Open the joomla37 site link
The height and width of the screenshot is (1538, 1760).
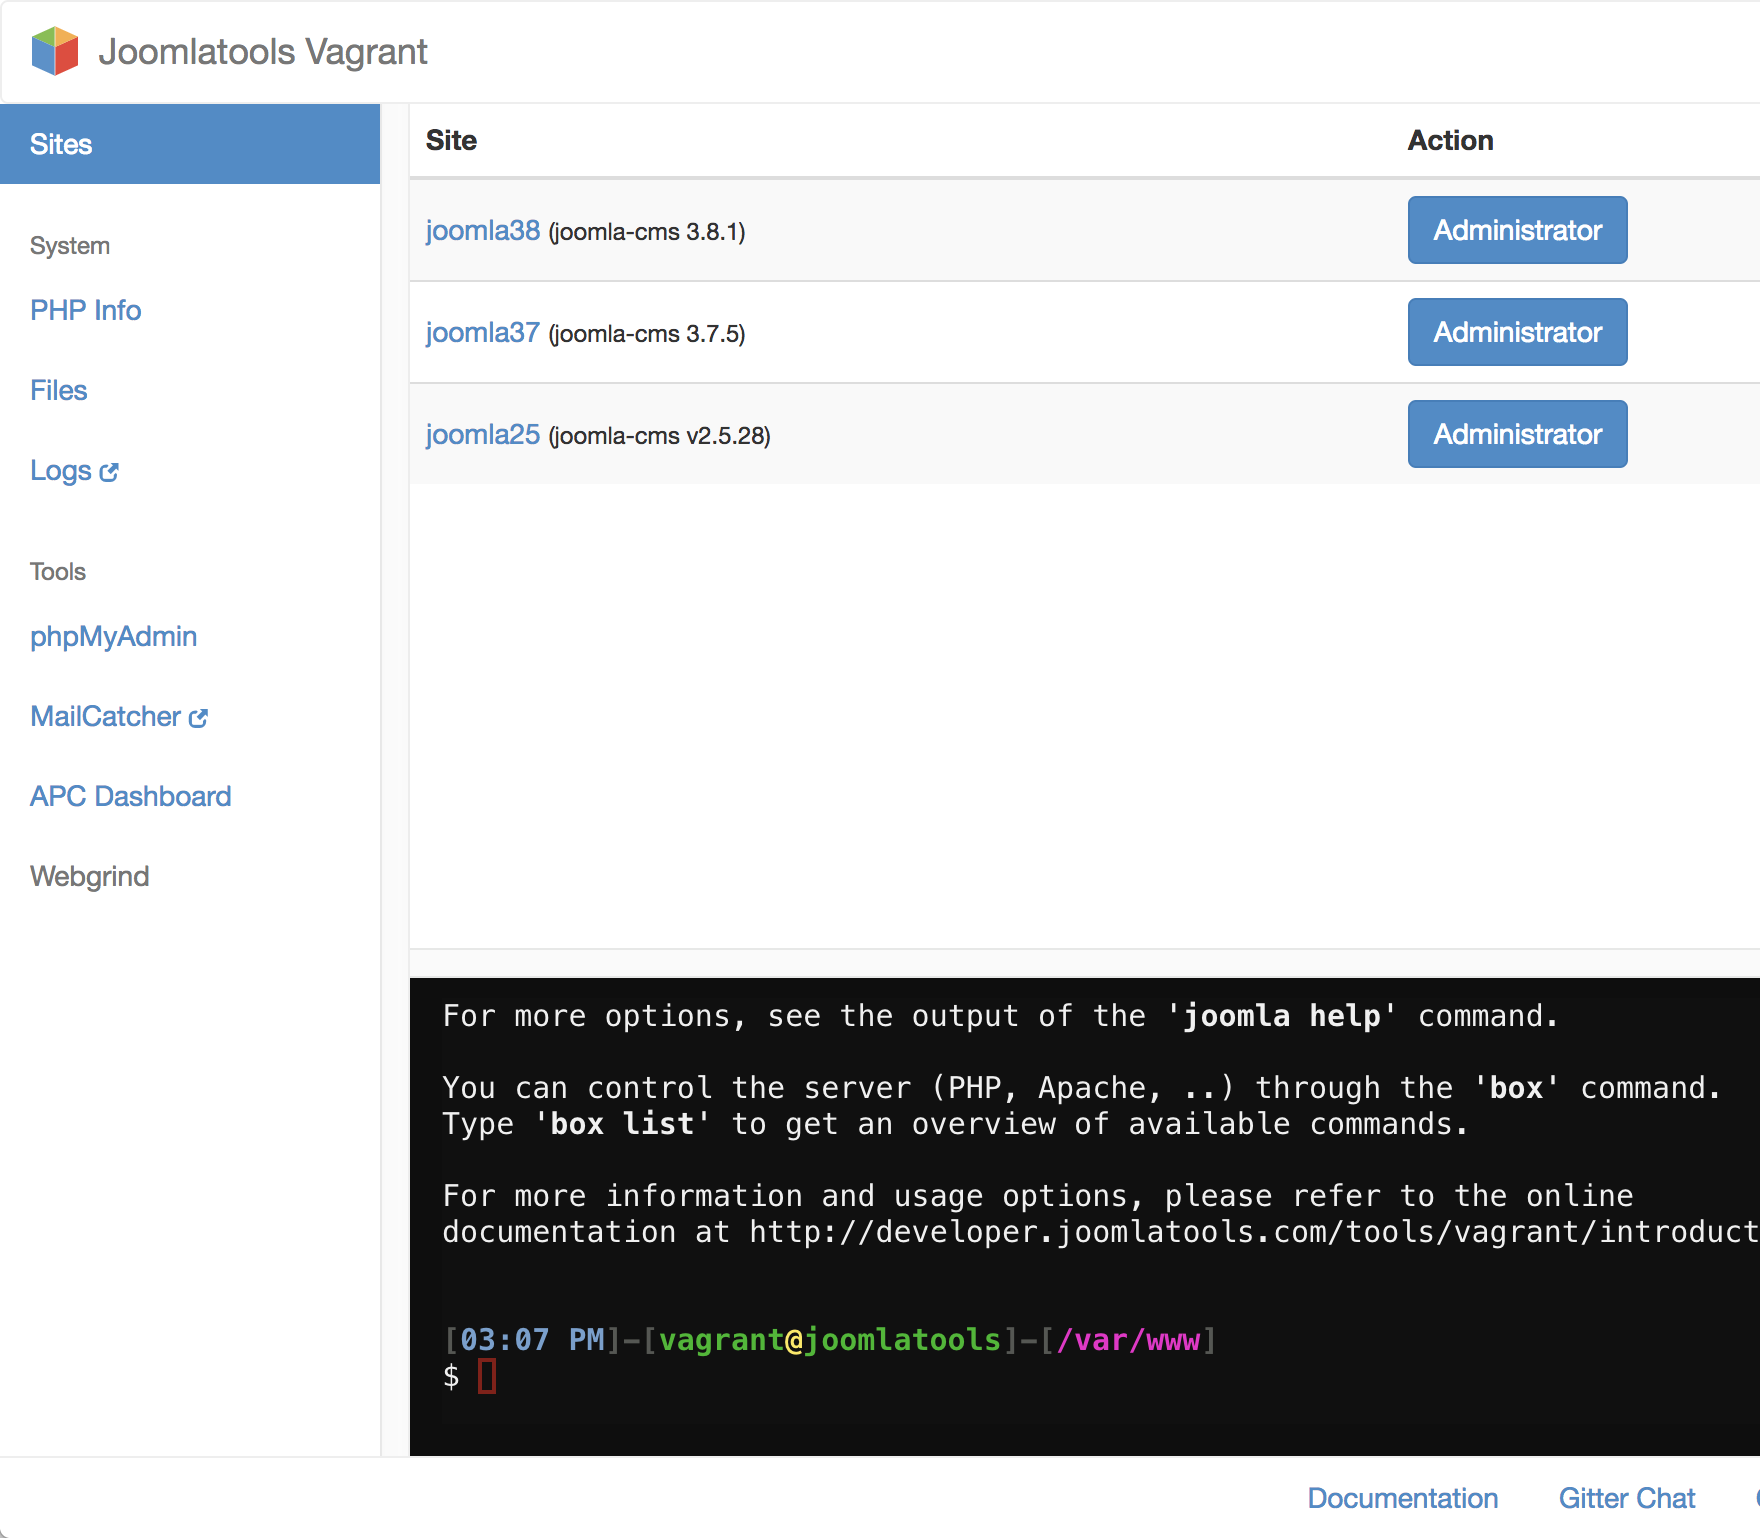click(482, 332)
